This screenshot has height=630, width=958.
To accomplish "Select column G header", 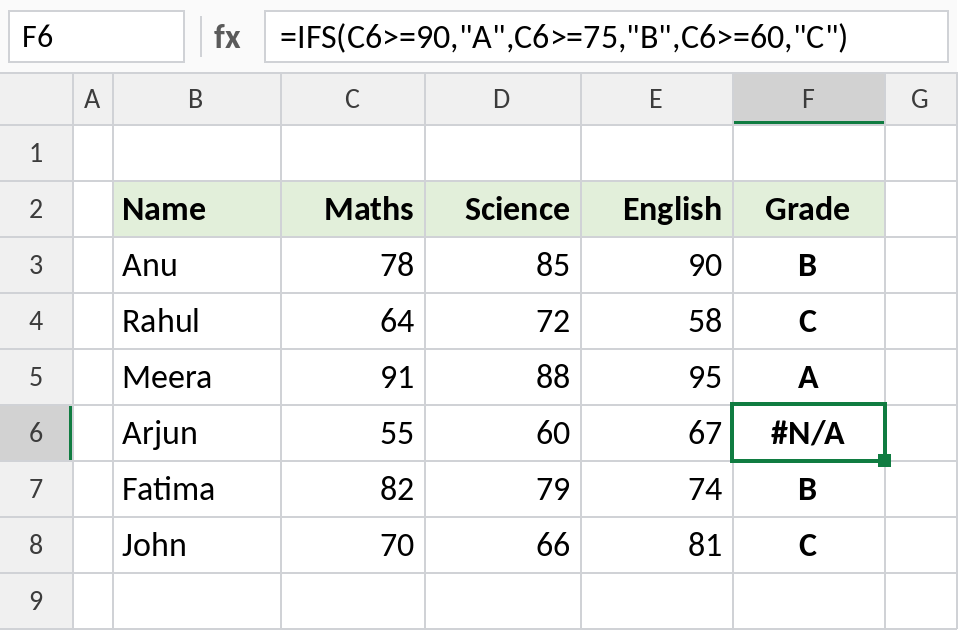I will (921, 99).
